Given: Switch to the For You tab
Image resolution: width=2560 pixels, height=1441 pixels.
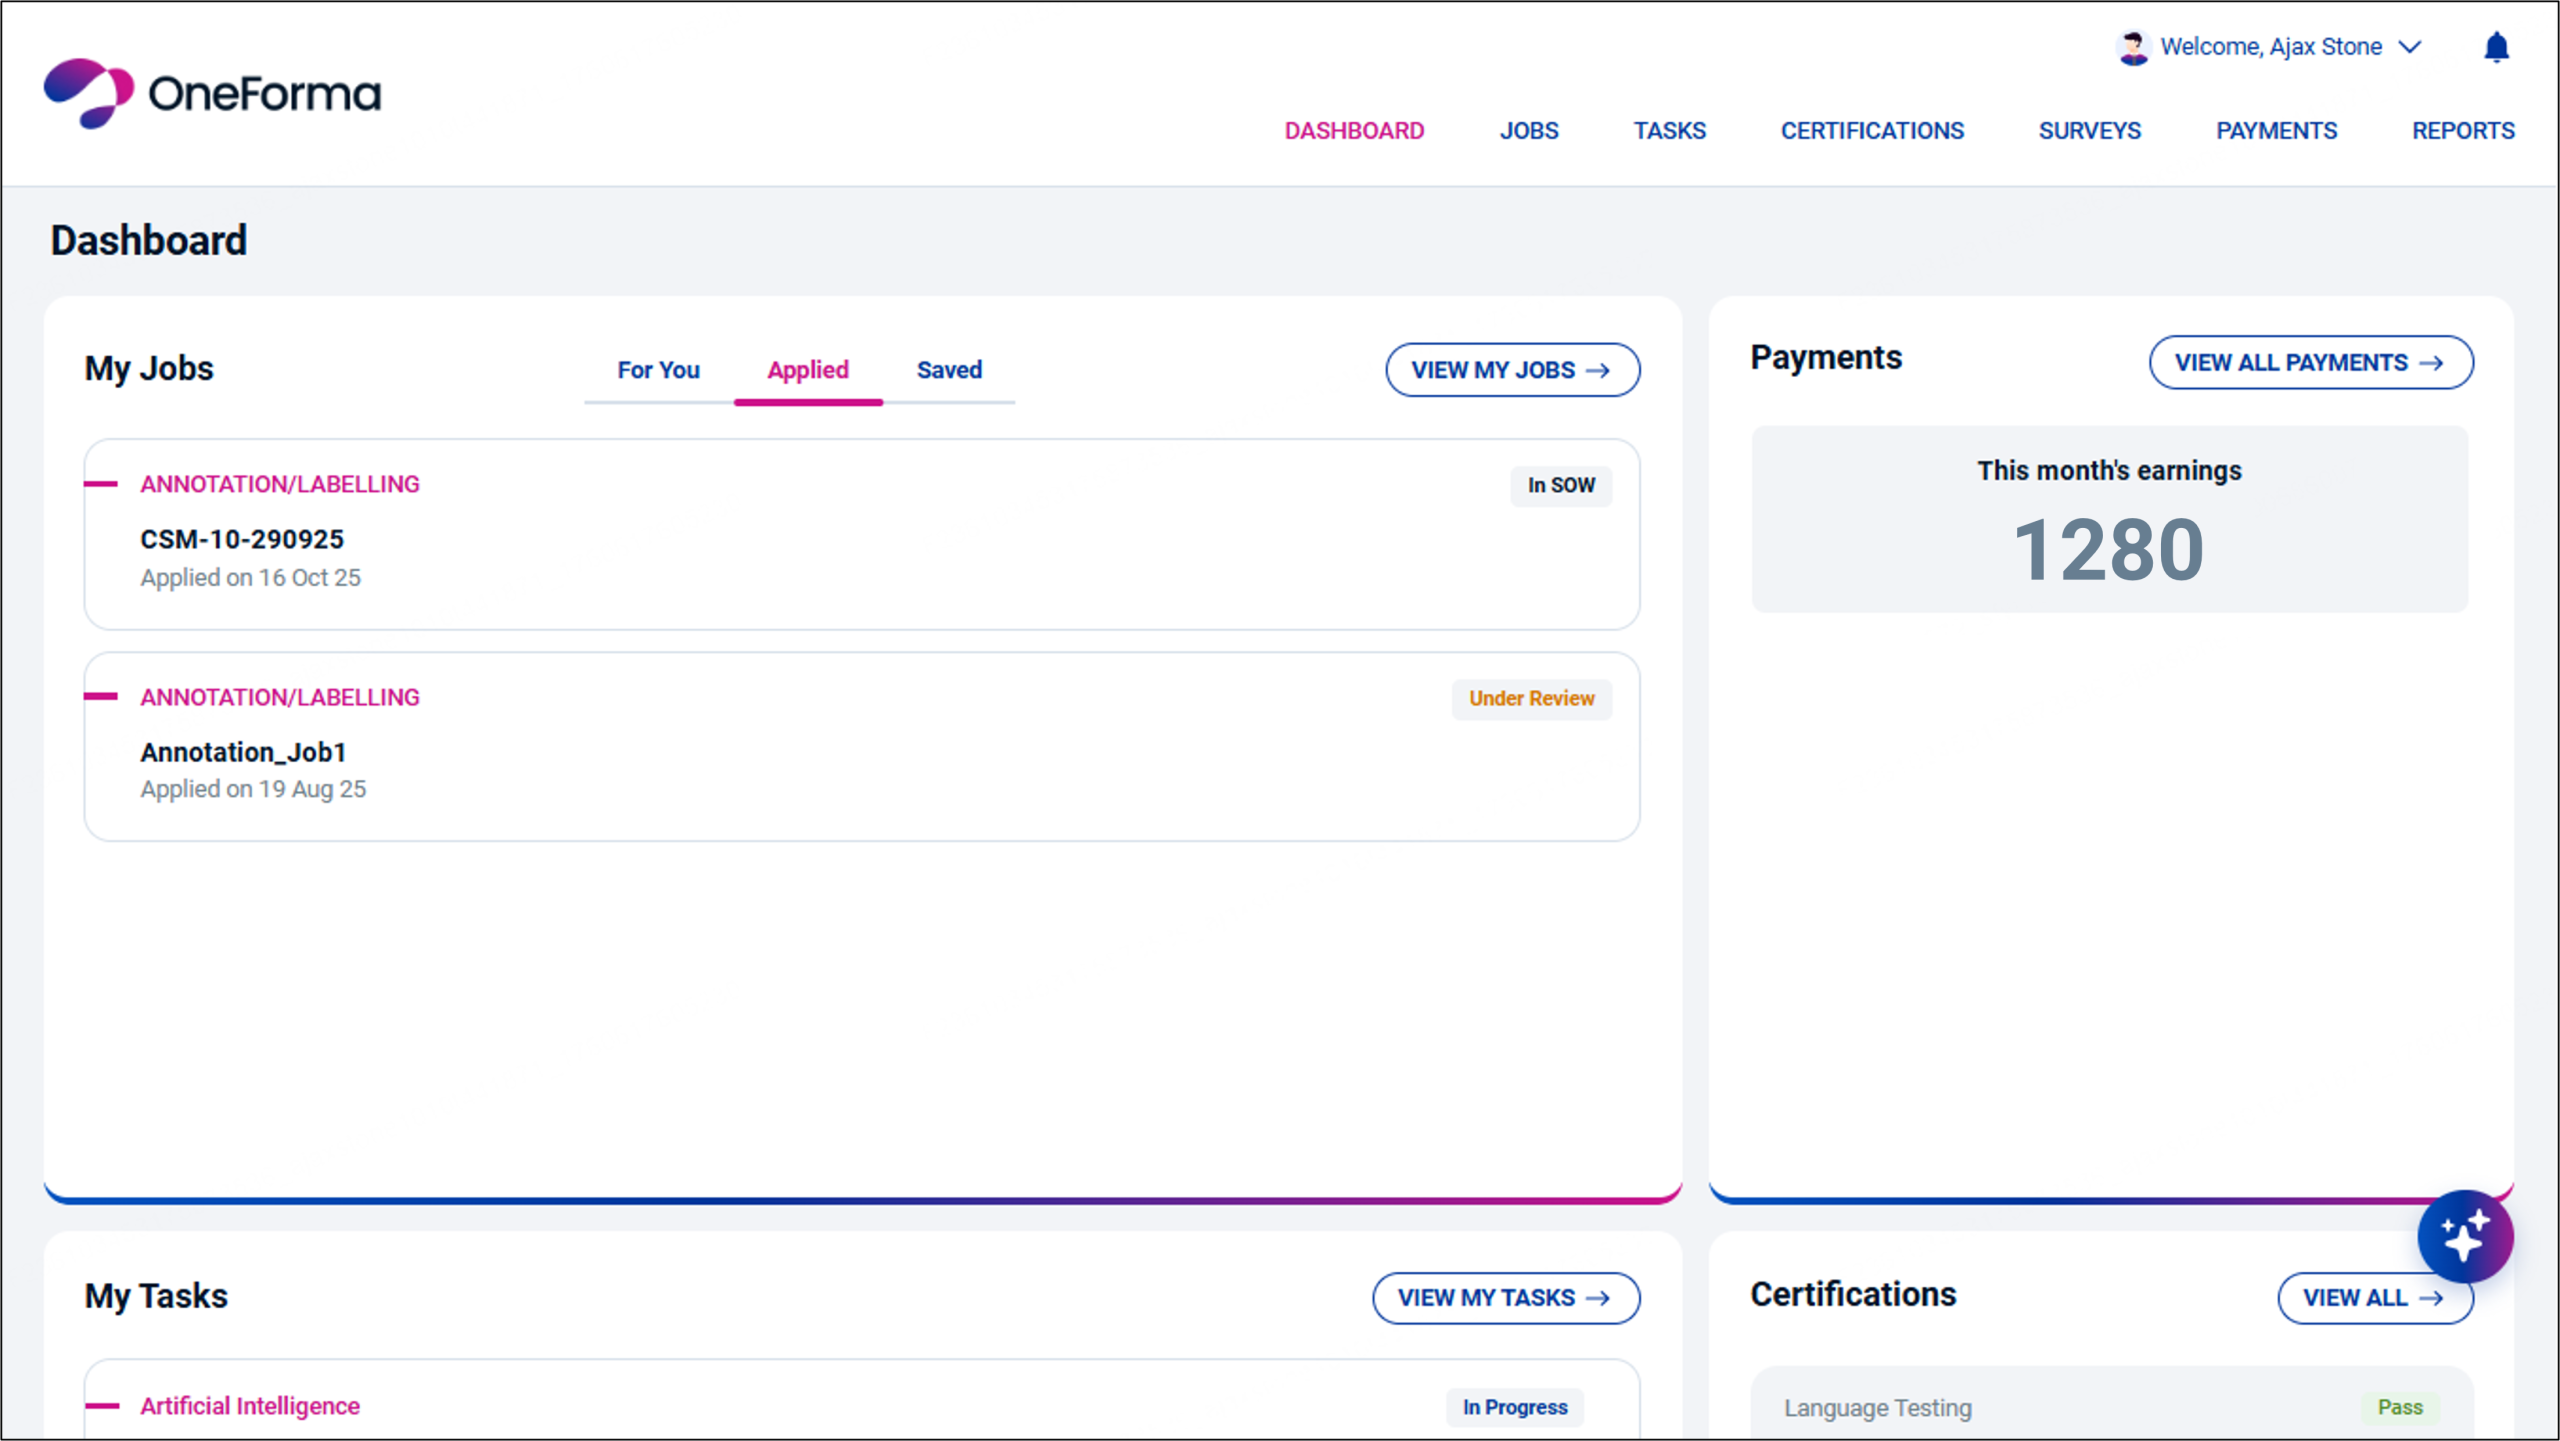Looking at the screenshot, I should point(658,370).
